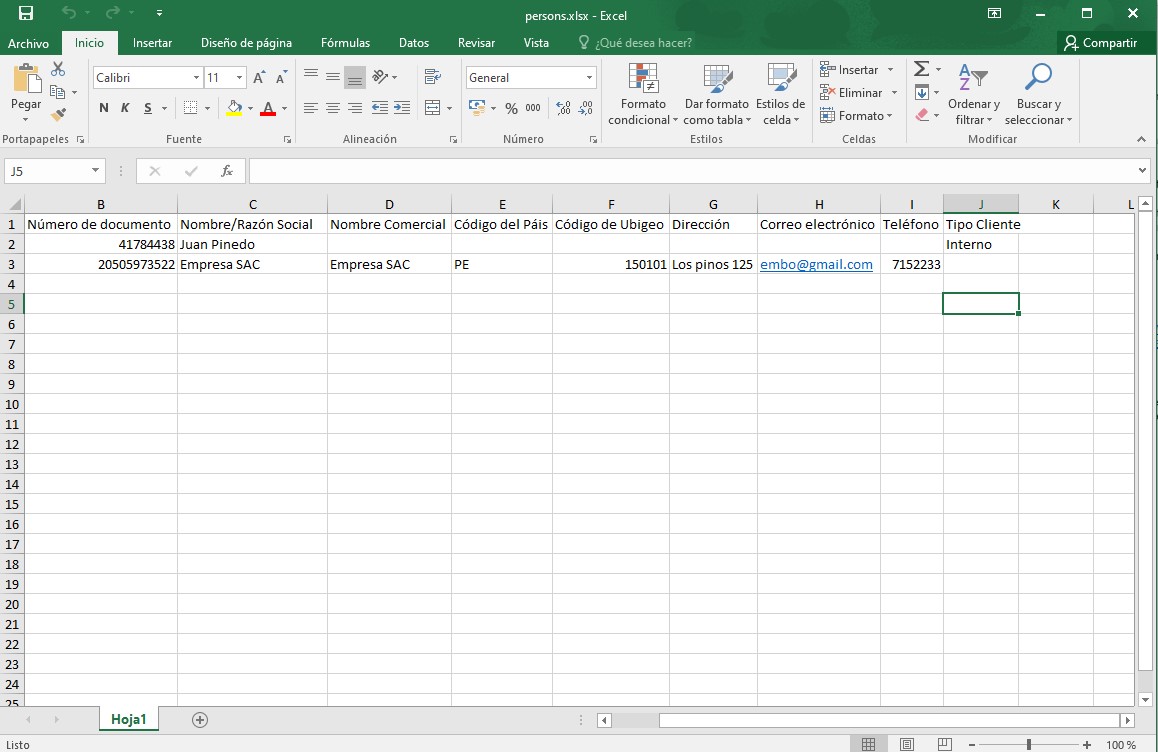Expand the General number format dropdown

[x=589, y=78]
